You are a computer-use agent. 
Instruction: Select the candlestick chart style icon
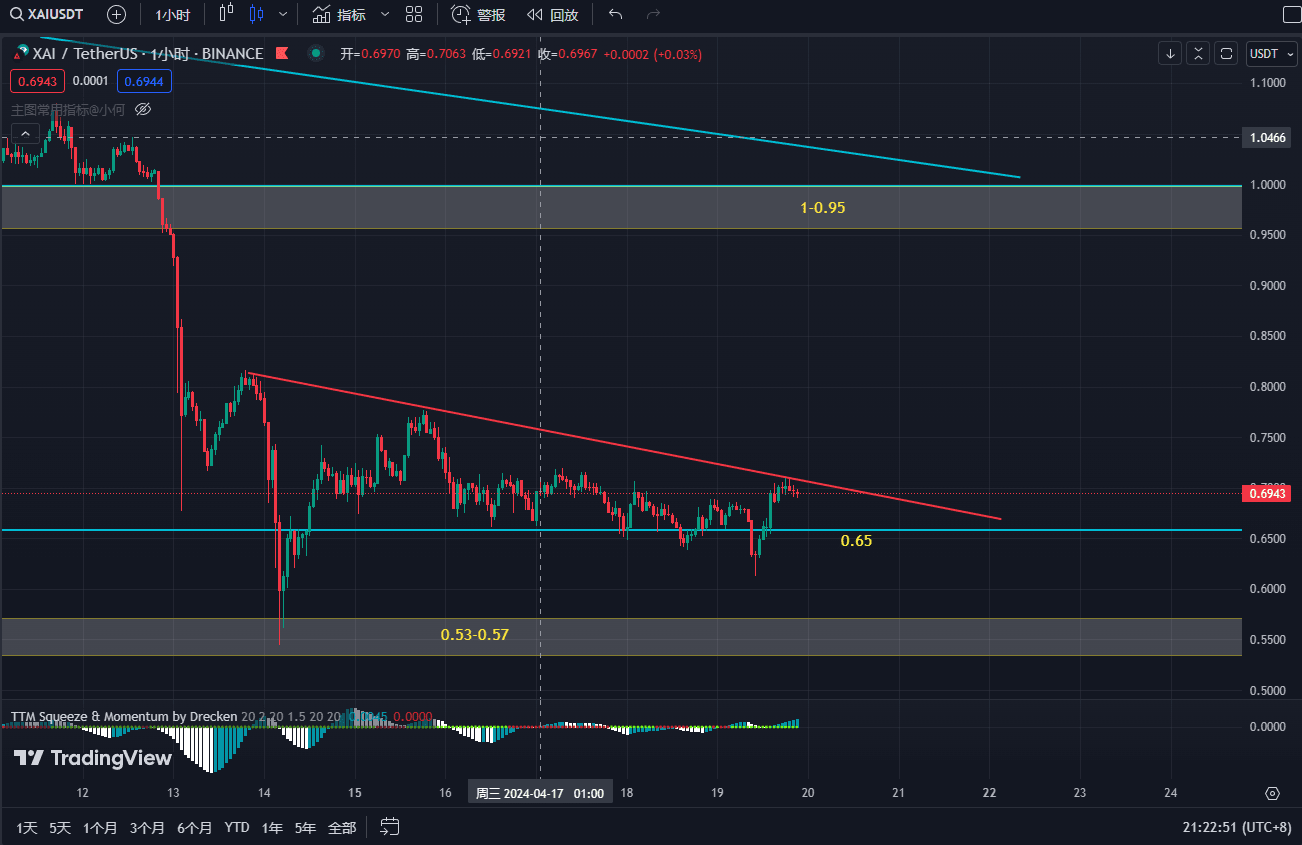pyautogui.click(x=258, y=14)
